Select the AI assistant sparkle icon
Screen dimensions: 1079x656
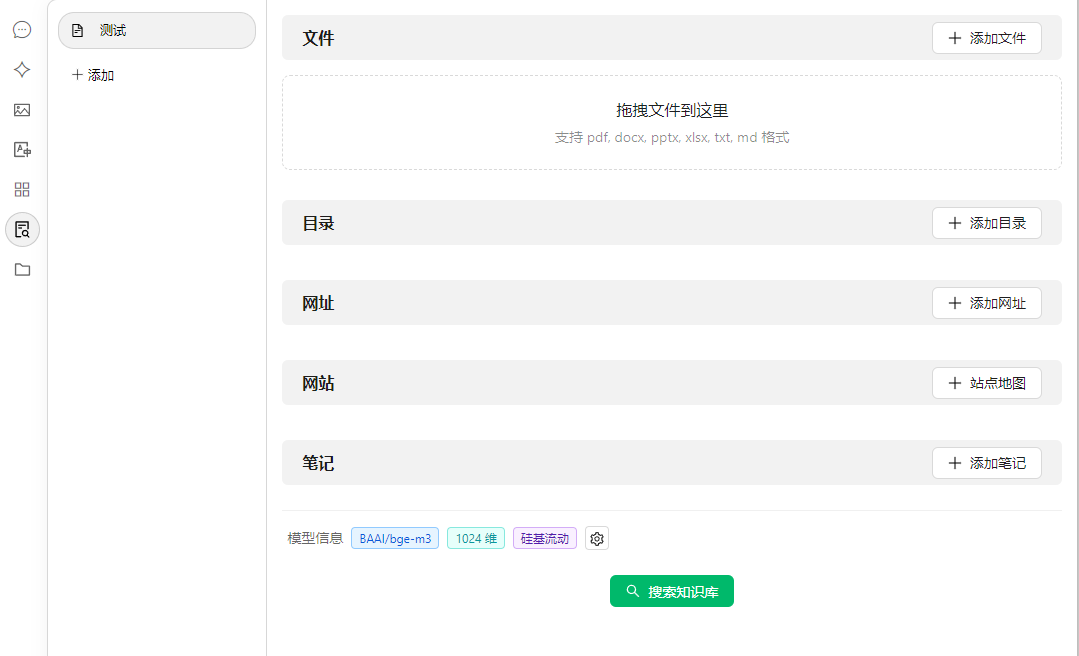click(x=21, y=69)
